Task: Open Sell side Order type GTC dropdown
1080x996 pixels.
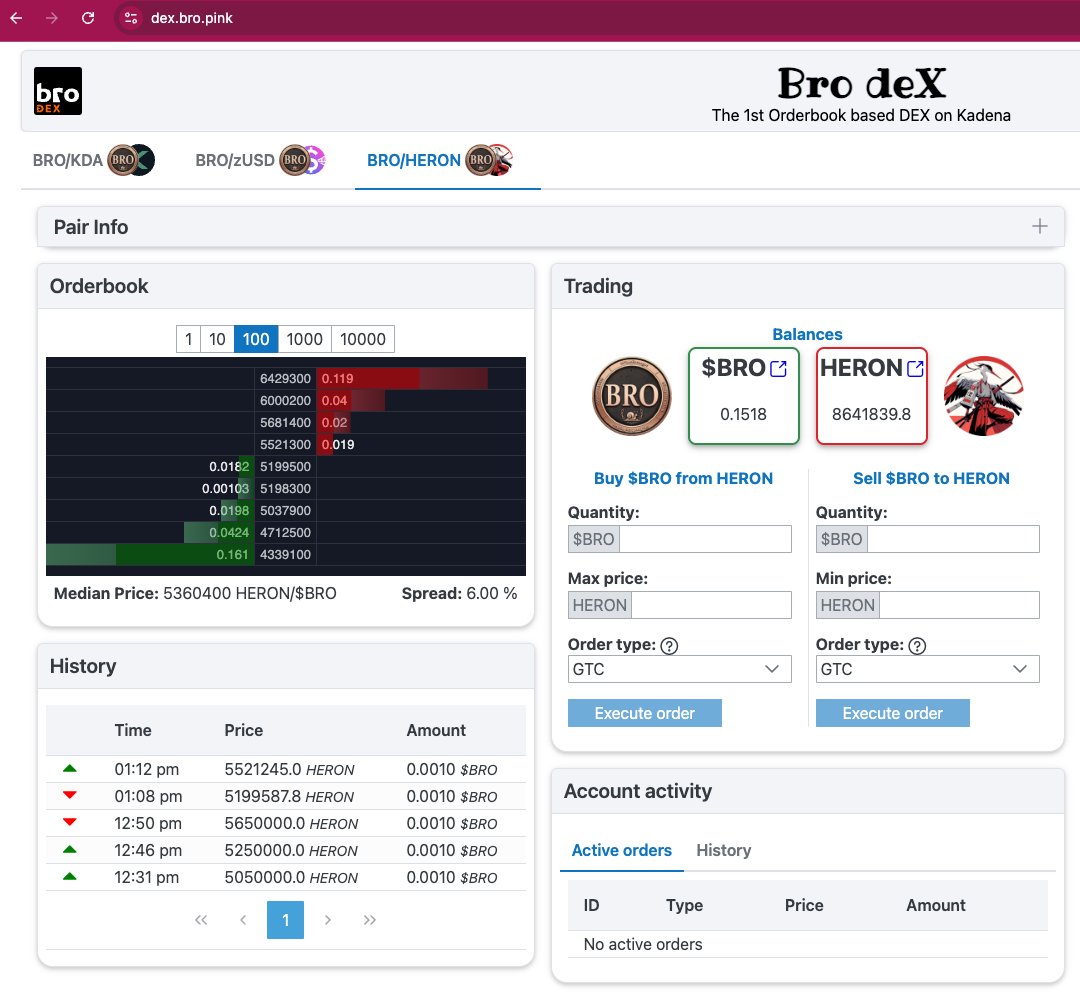Action: point(927,669)
